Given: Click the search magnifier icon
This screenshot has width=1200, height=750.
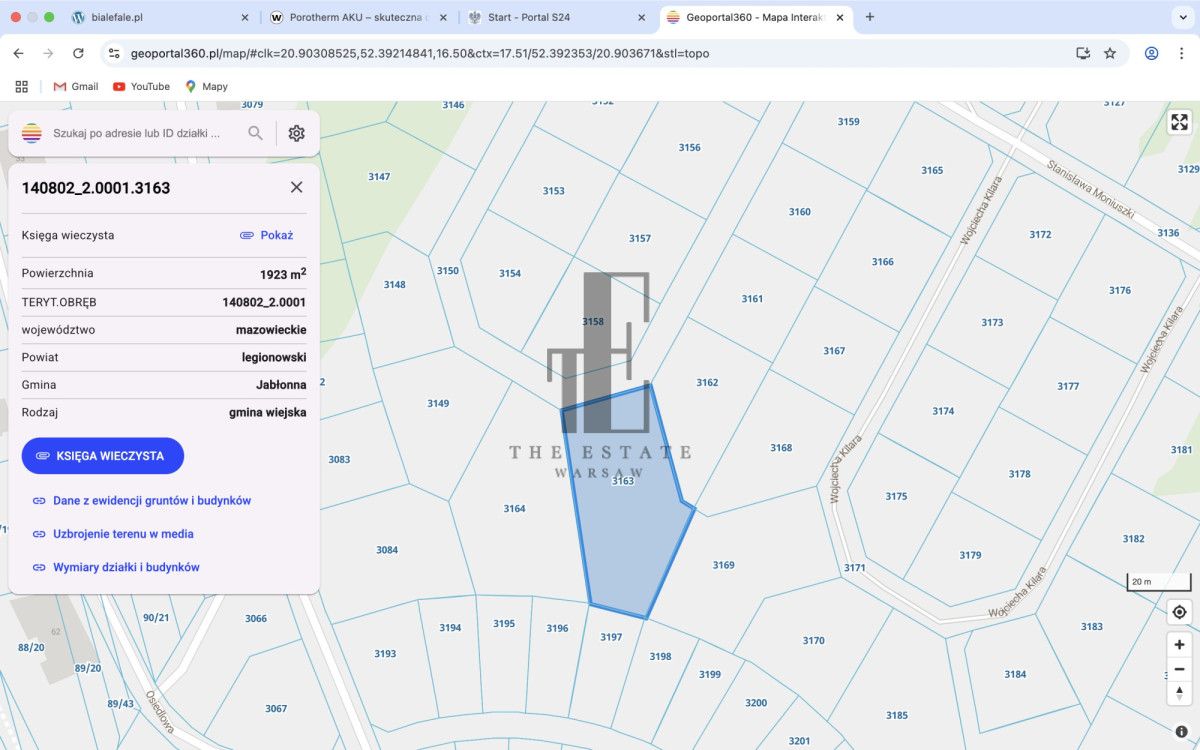Looking at the screenshot, I should point(256,133).
